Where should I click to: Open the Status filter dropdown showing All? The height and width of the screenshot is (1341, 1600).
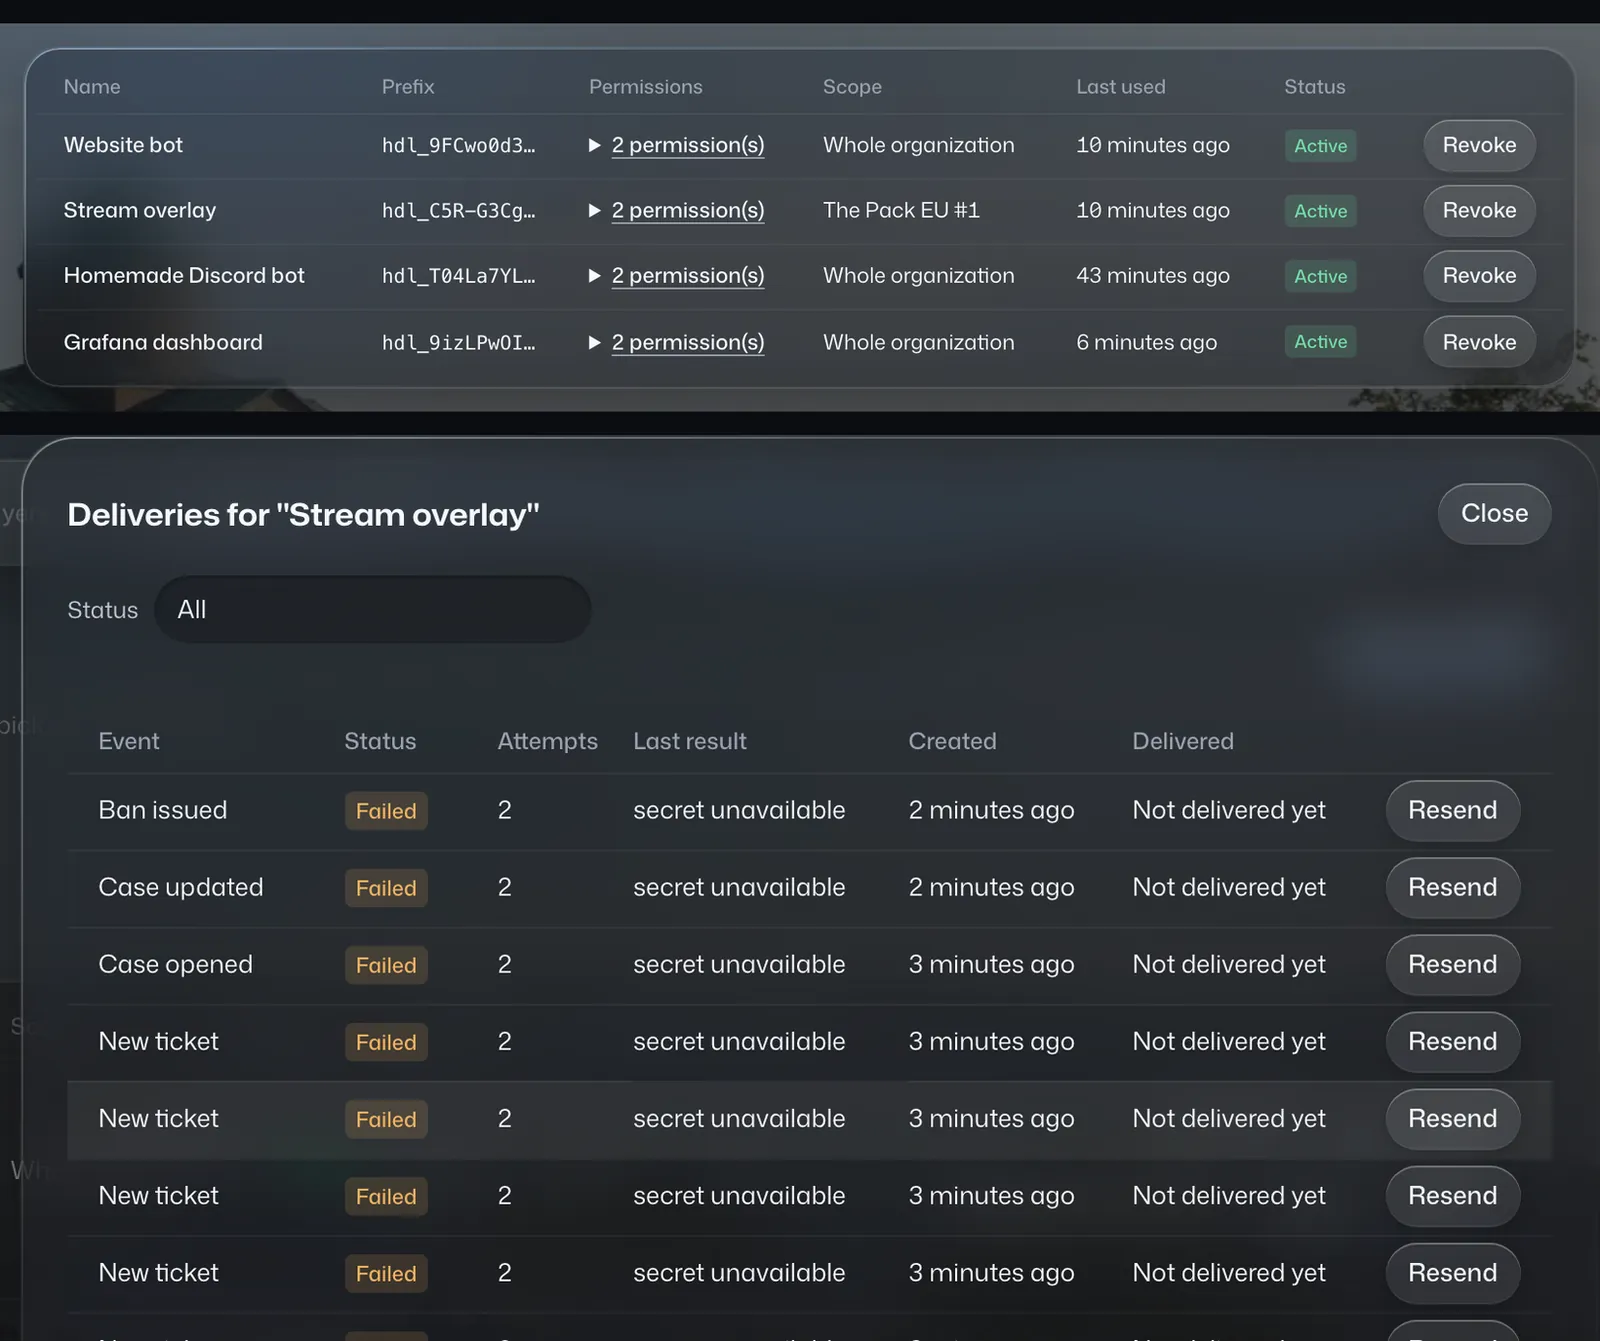[372, 609]
